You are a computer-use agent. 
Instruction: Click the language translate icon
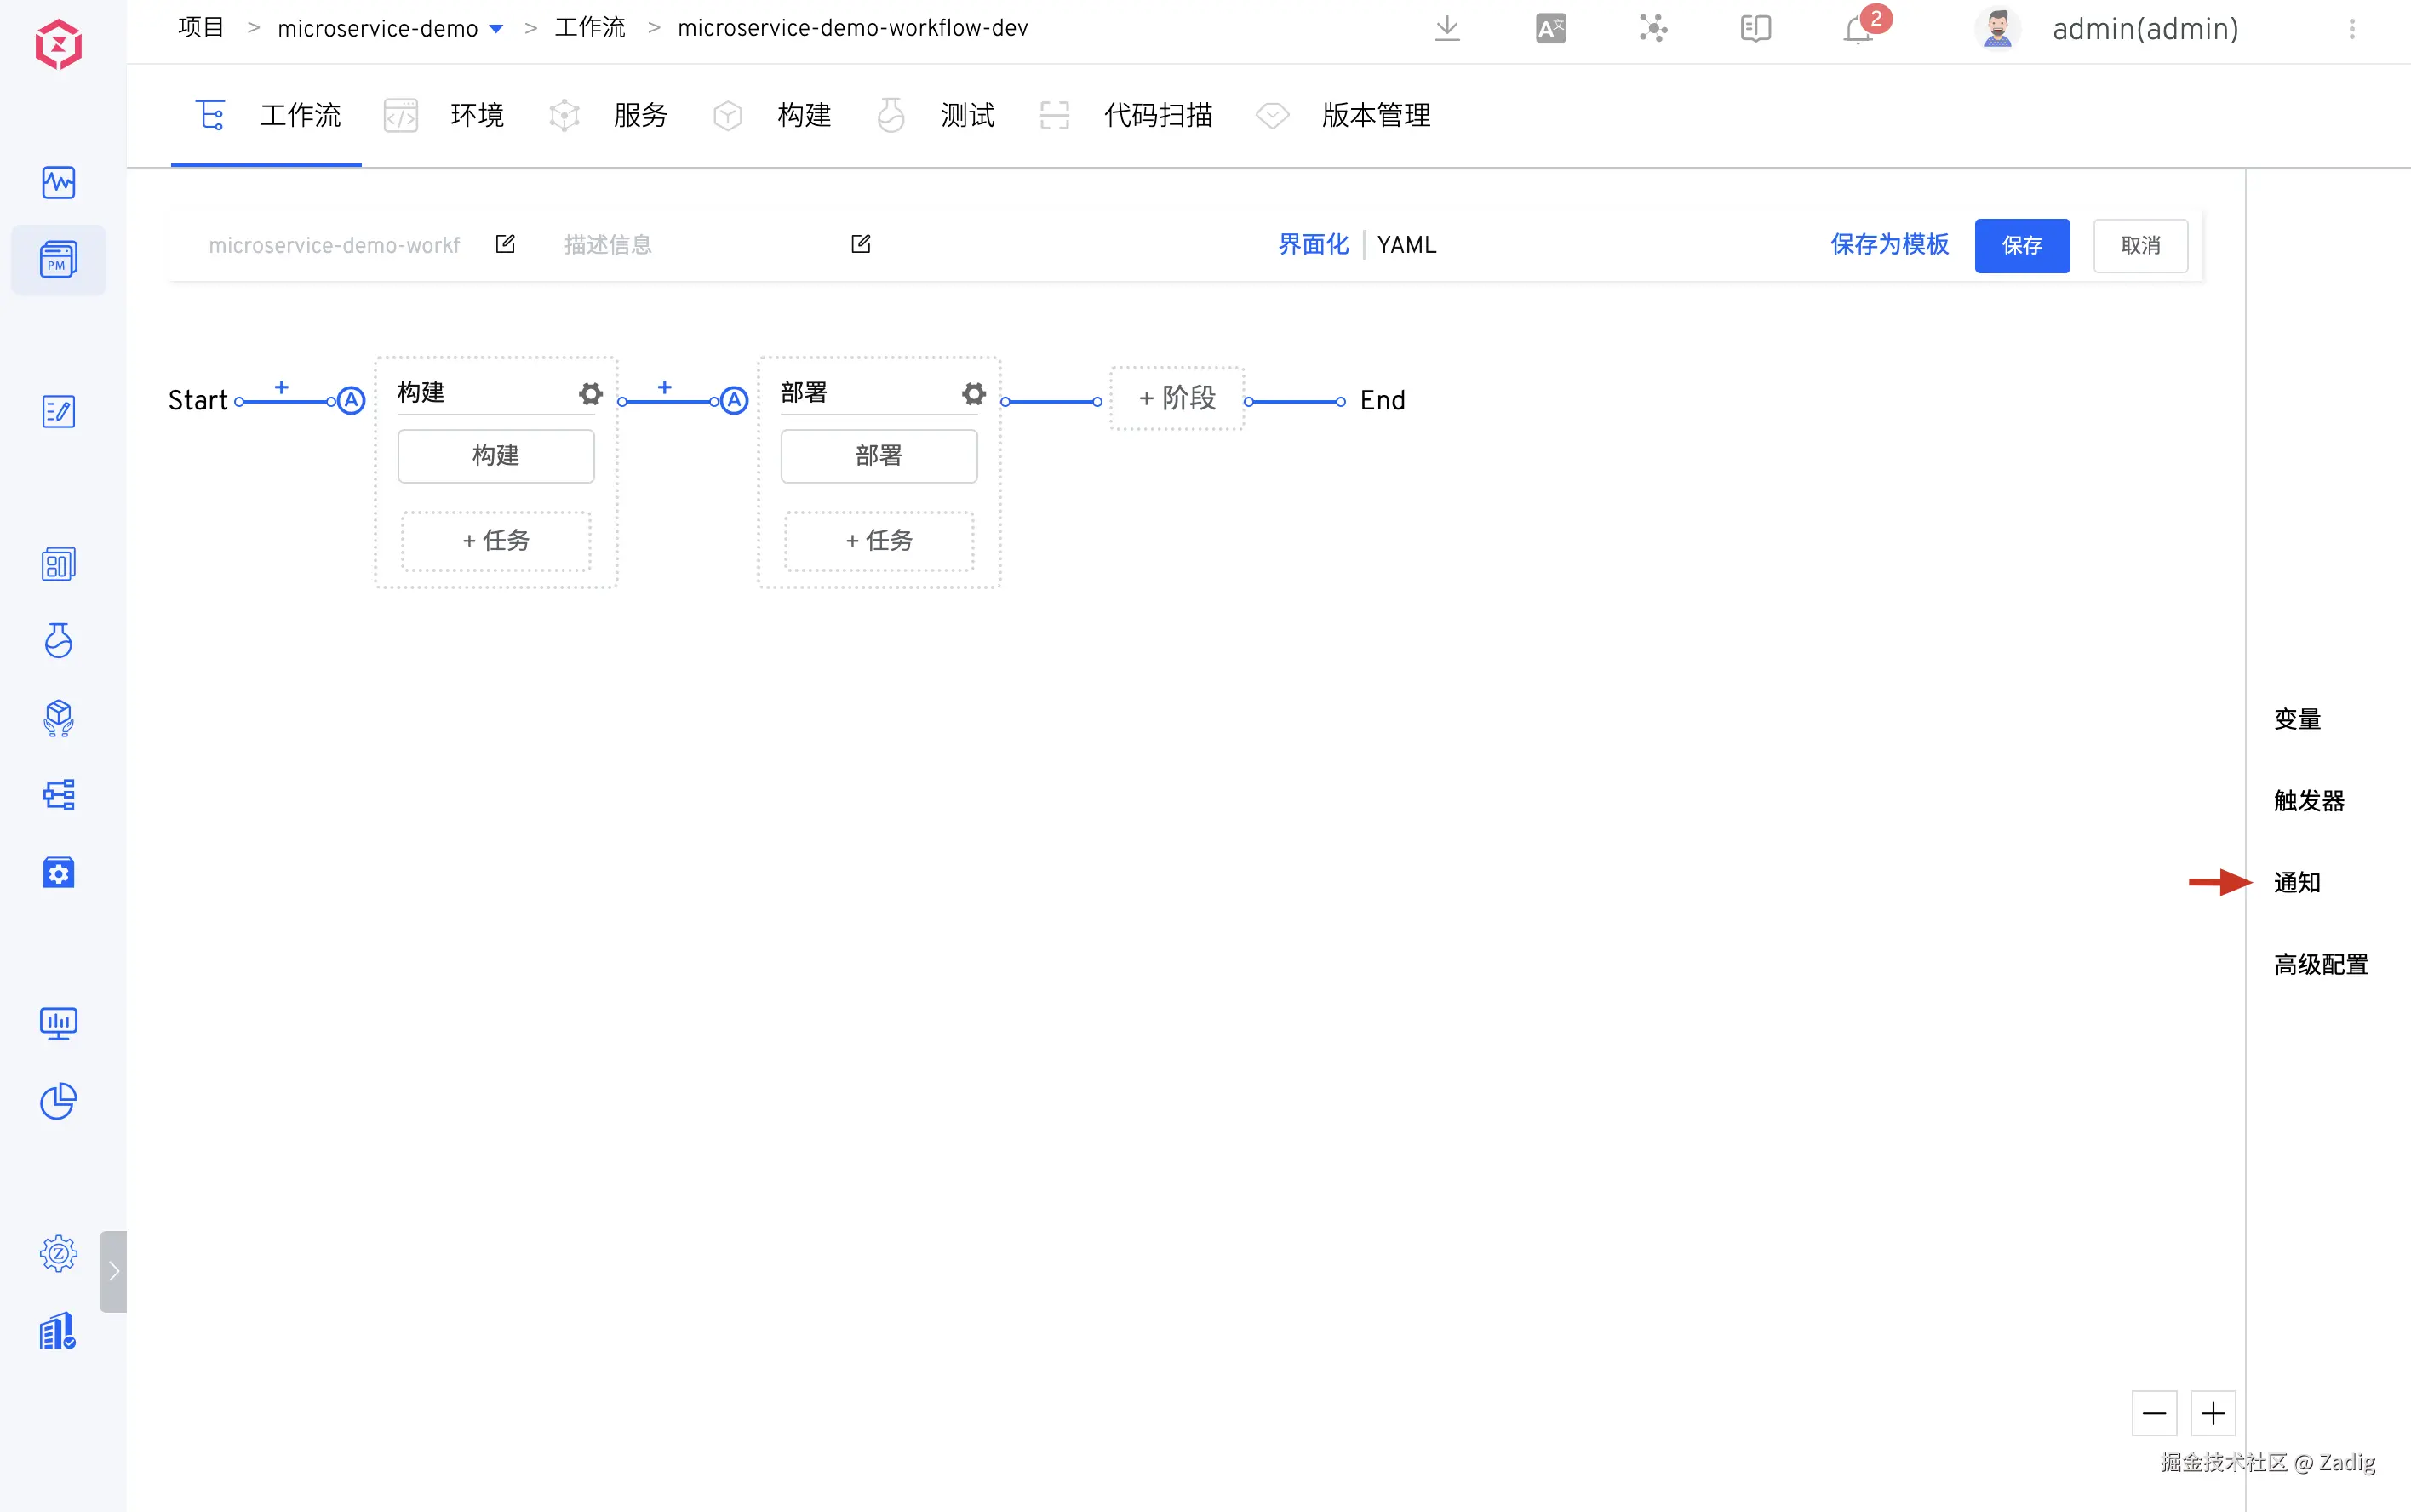[x=1550, y=28]
